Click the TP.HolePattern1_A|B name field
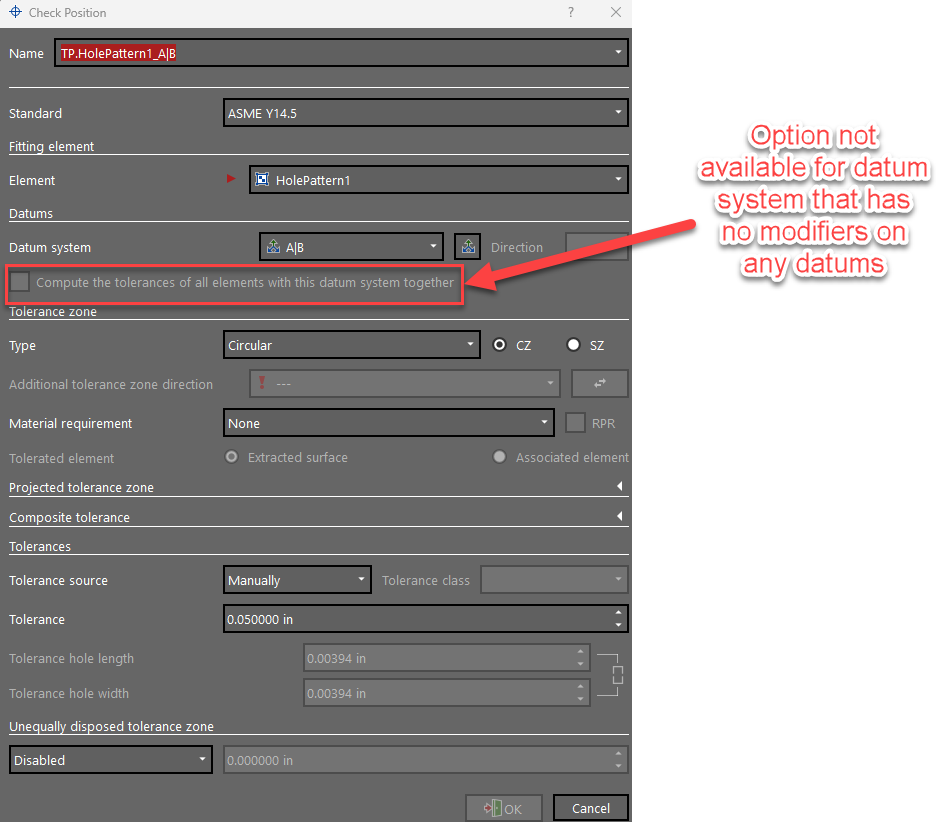936x822 pixels. click(x=341, y=53)
